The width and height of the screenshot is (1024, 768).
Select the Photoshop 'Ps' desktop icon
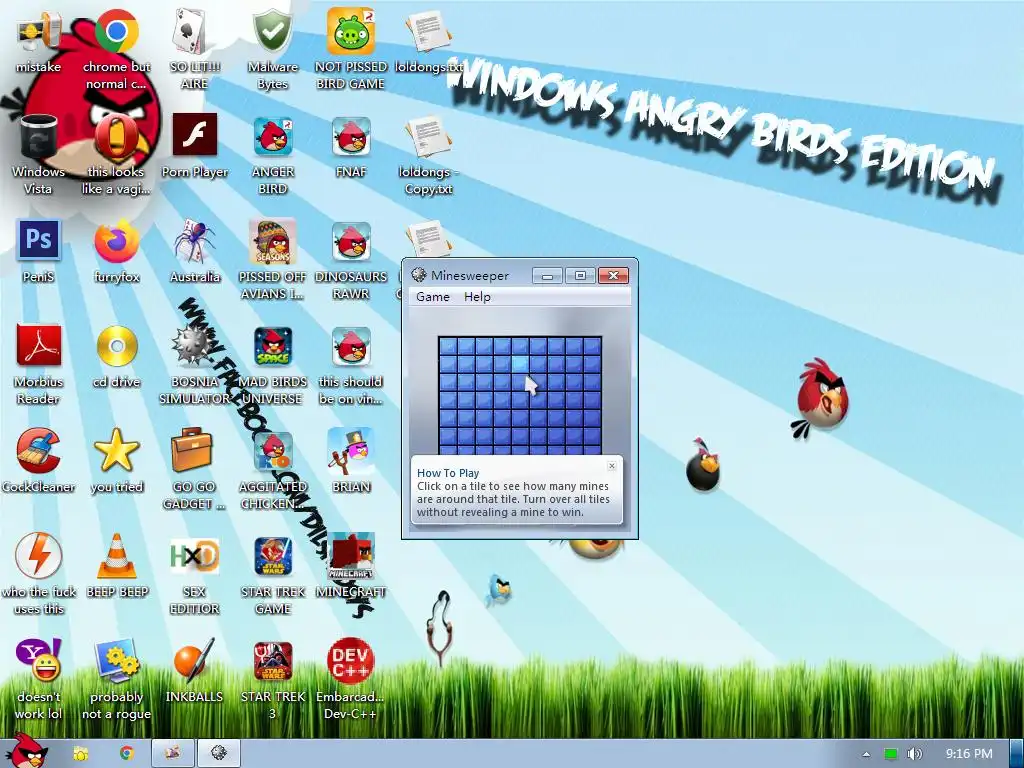[39, 240]
